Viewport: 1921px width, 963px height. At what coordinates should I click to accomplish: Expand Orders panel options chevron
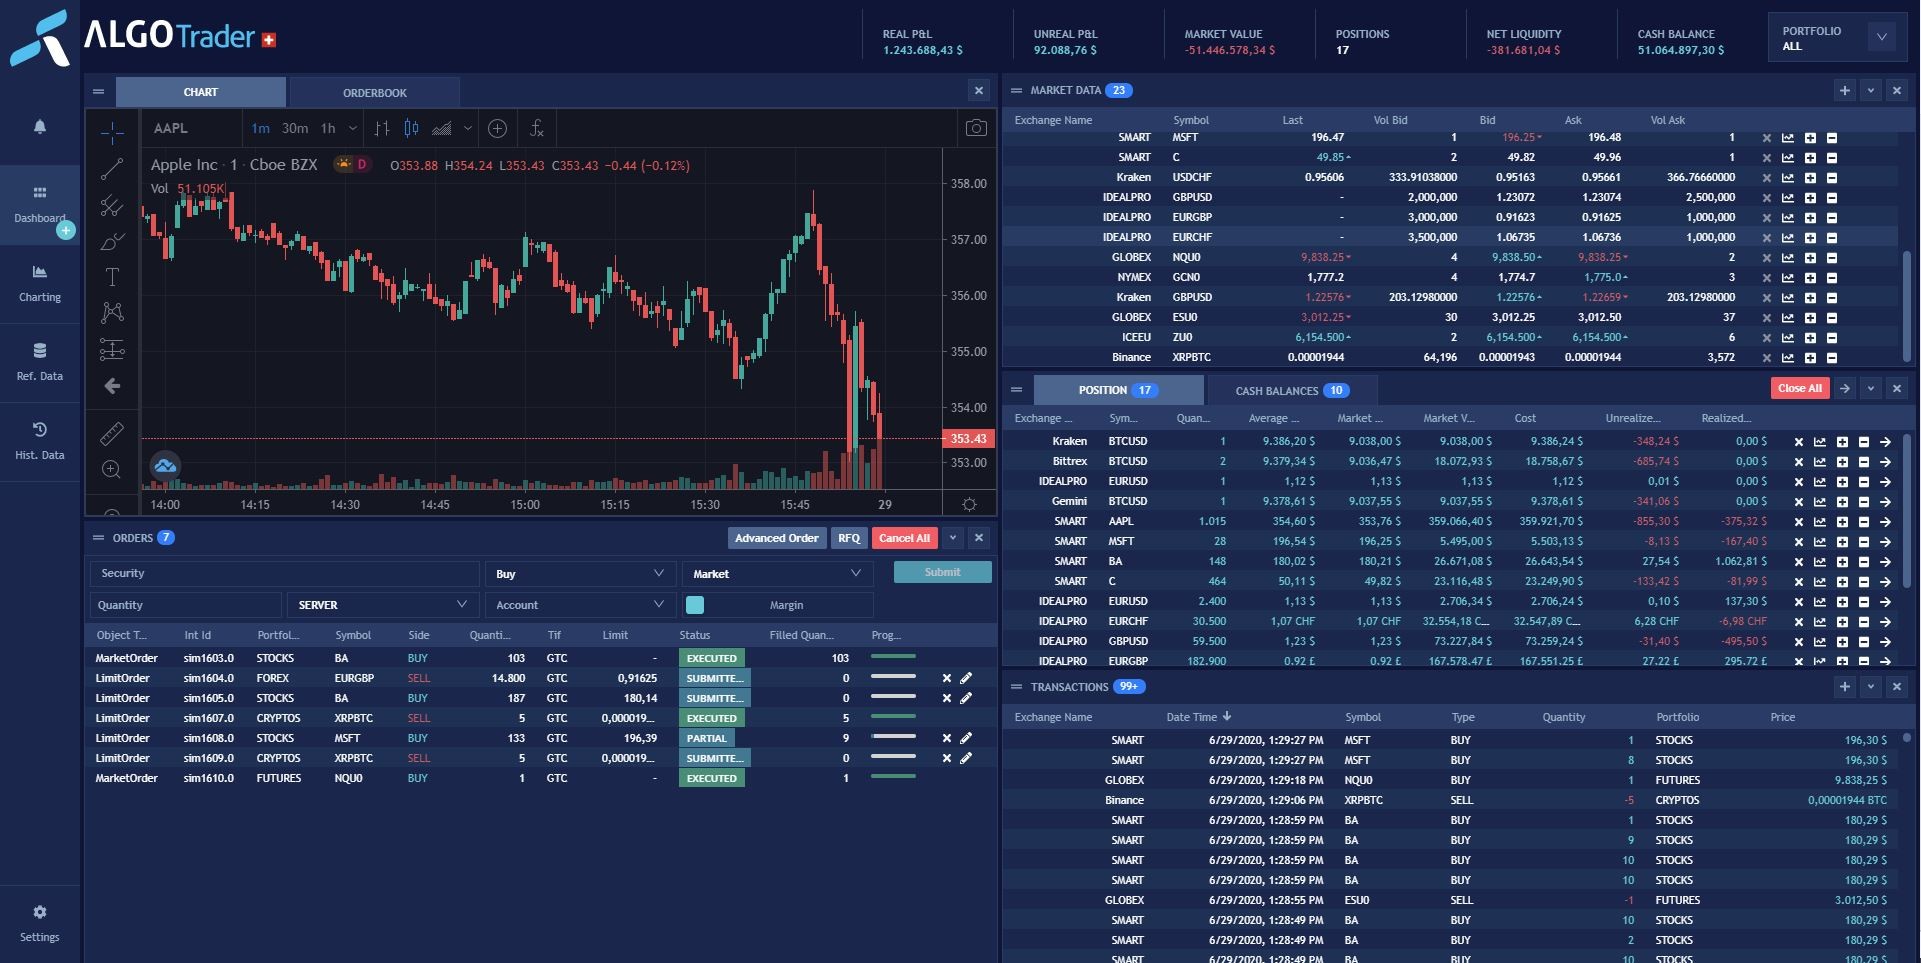(x=953, y=538)
